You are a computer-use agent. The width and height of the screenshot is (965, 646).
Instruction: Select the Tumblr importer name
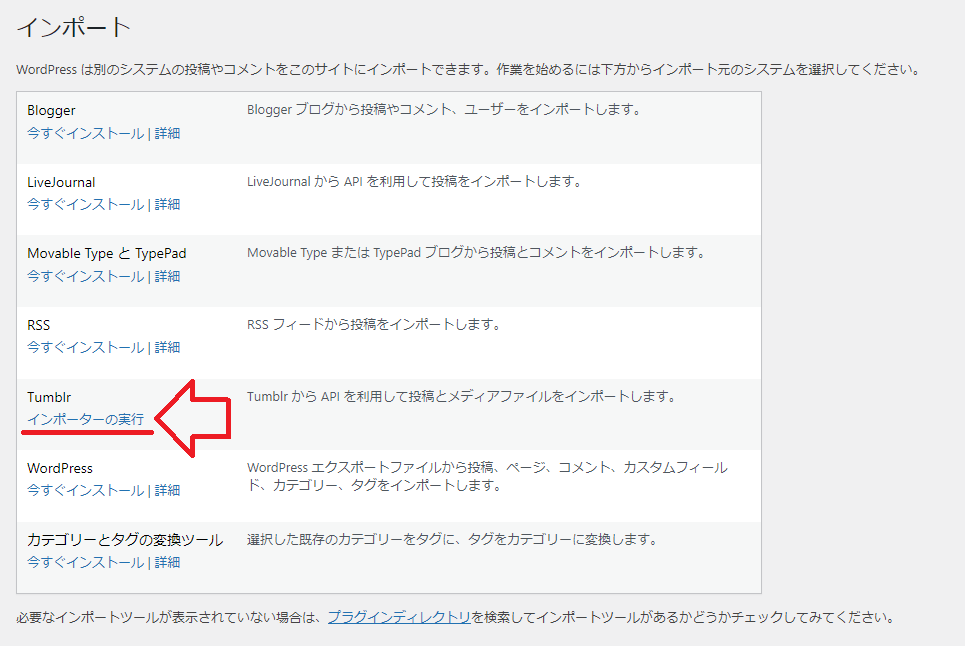tap(49, 397)
